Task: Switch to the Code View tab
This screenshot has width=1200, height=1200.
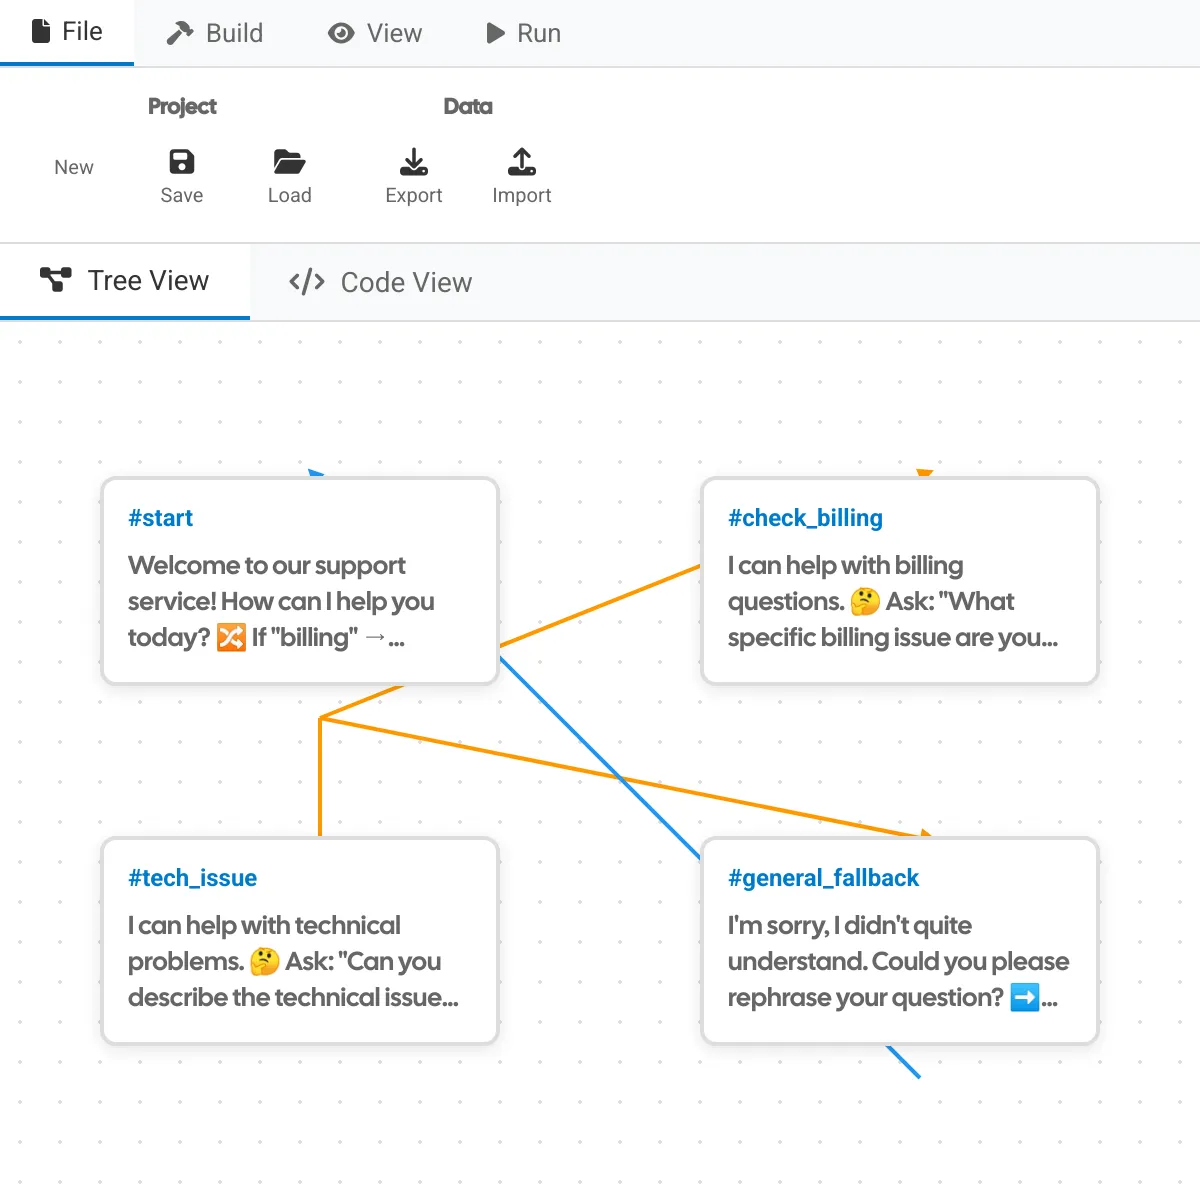Action: point(380,282)
